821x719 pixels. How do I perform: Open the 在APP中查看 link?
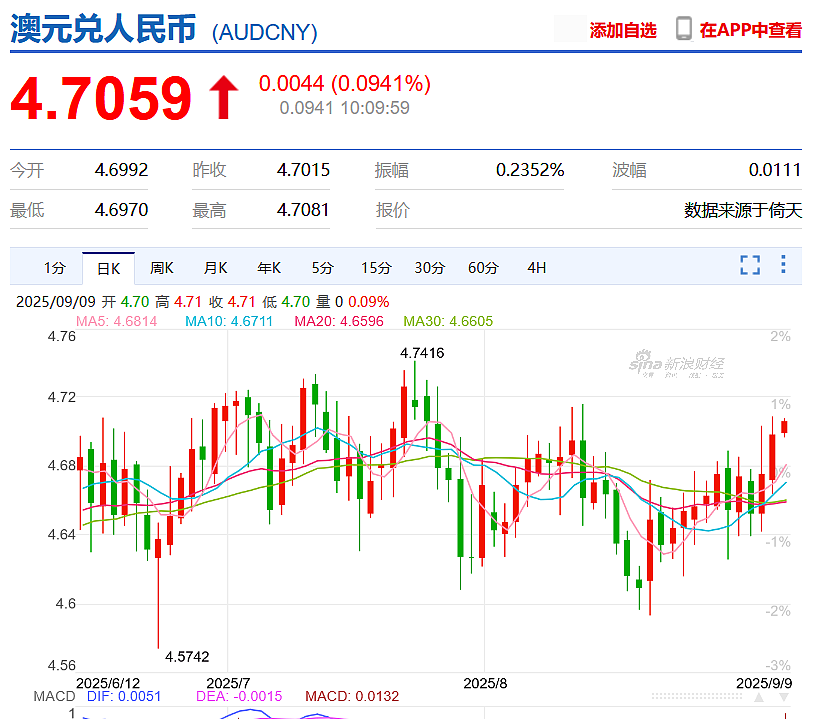(750, 30)
